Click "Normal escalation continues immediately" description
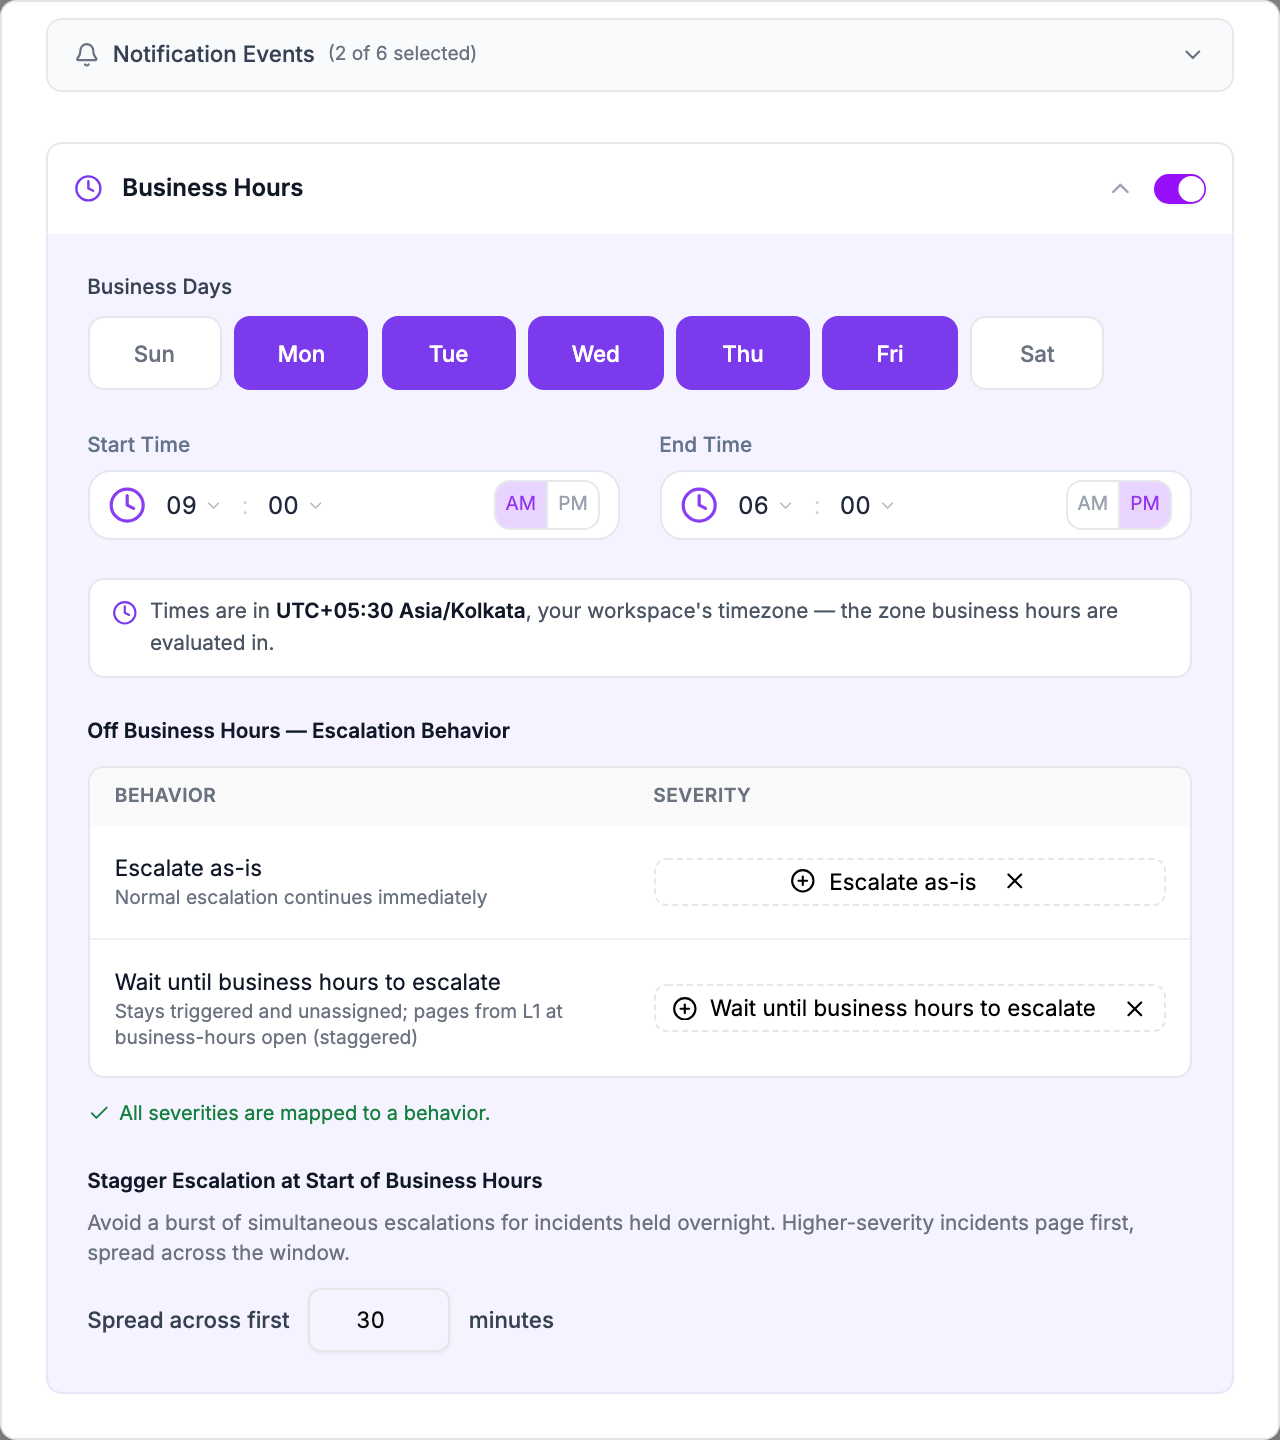The height and width of the screenshot is (1440, 1280). (301, 897)
